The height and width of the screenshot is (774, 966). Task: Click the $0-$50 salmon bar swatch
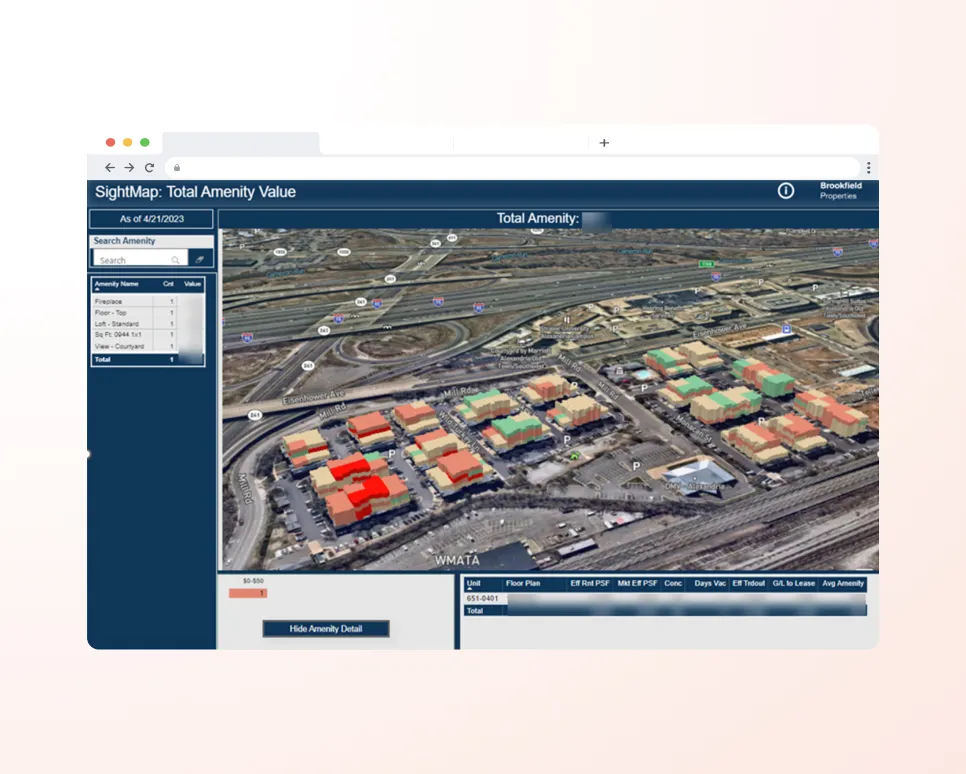(x=248, y=593)
